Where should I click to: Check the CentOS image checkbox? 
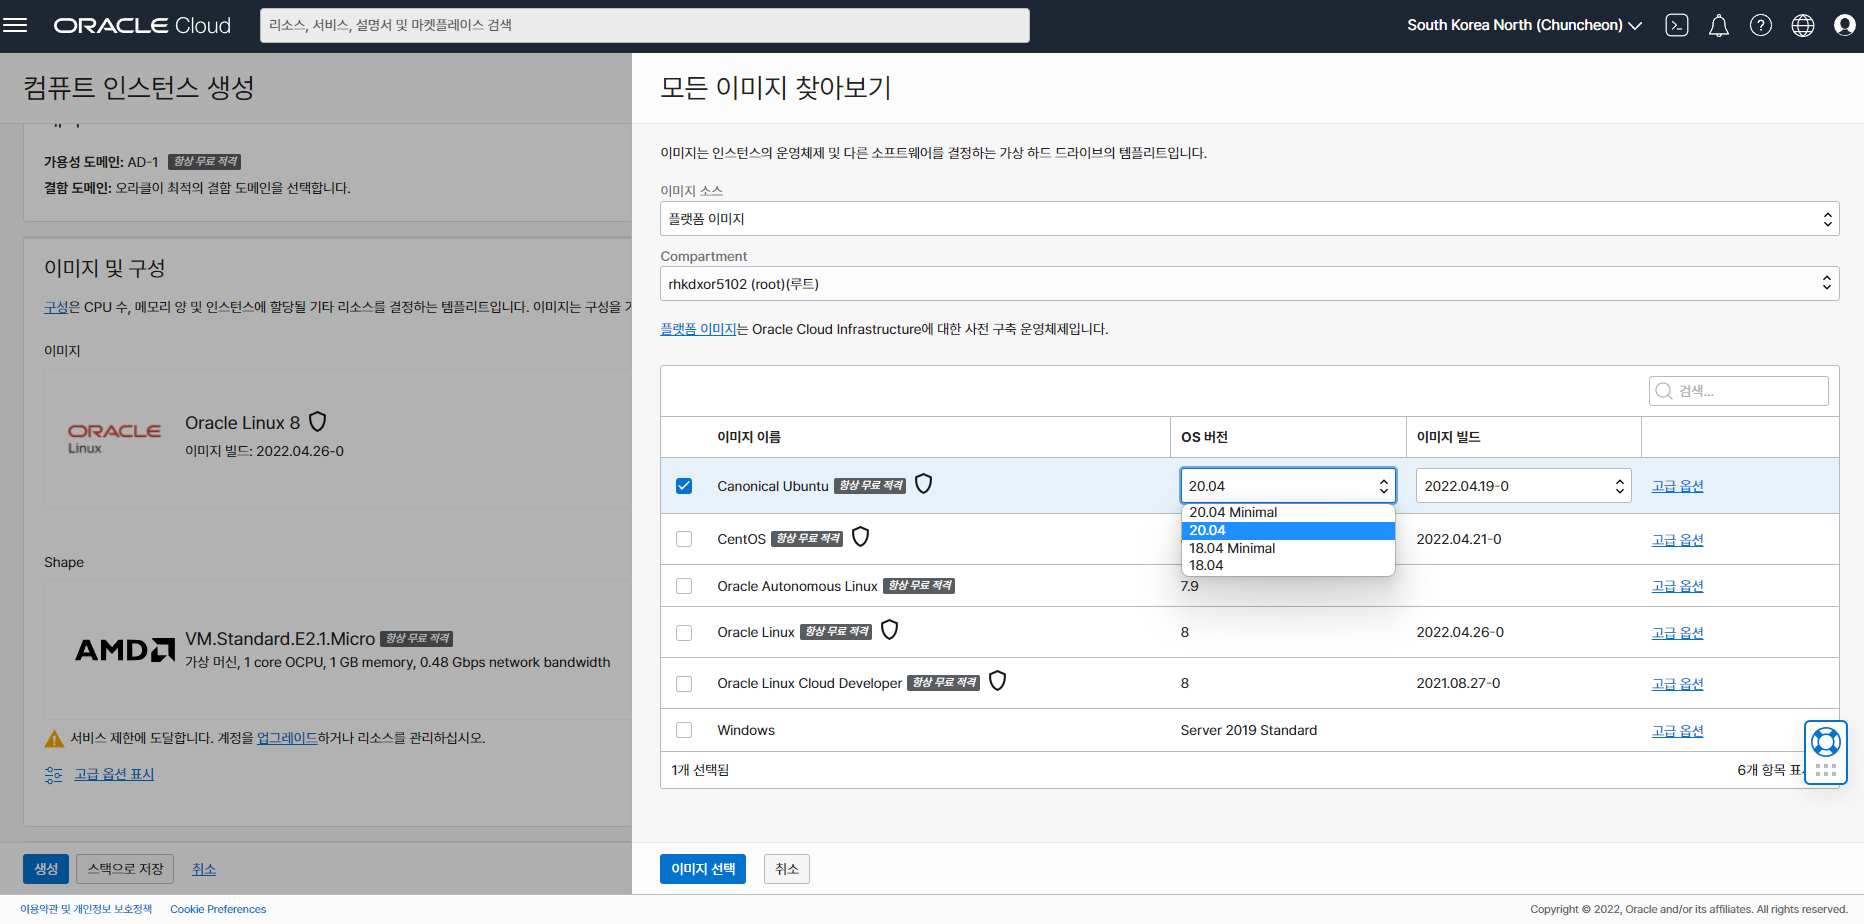coord(684,539)
